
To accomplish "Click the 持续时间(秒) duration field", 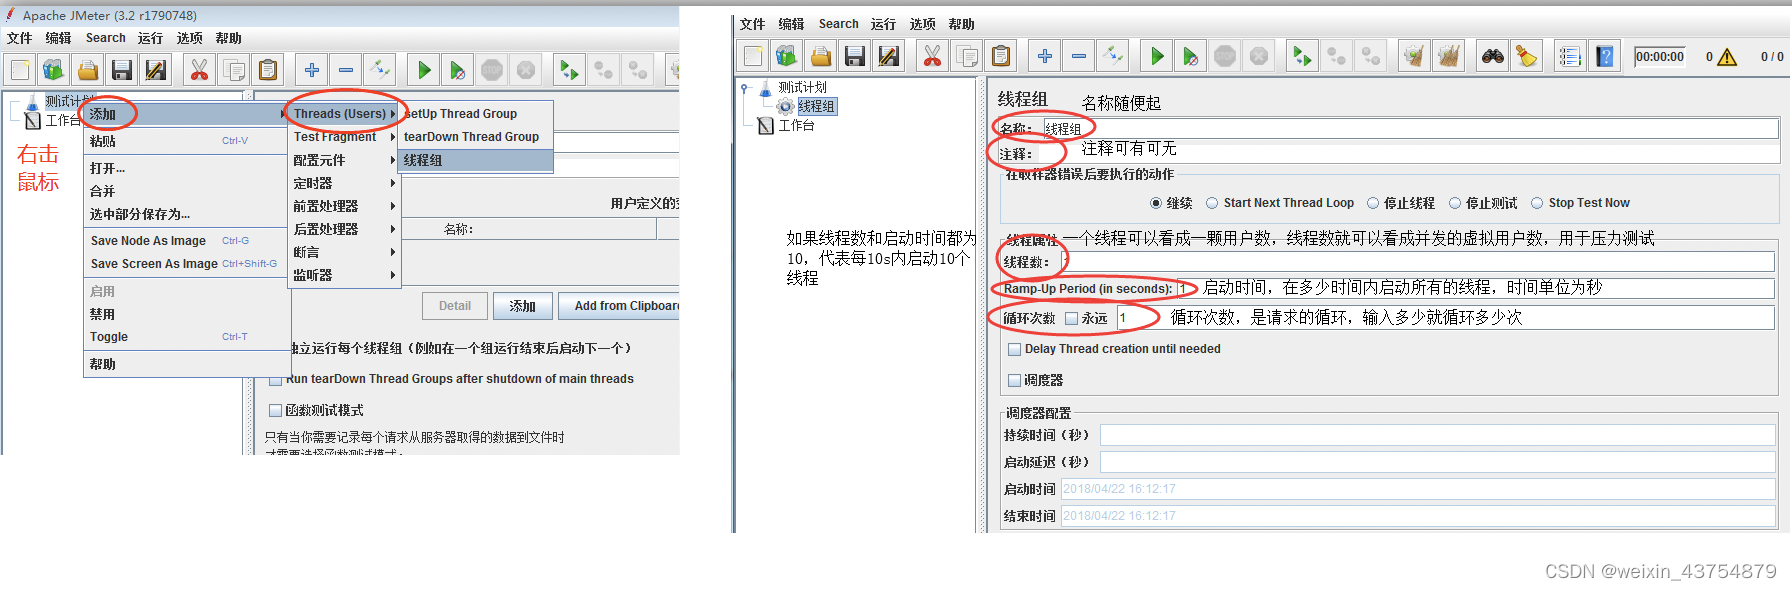I will tap(1437, 435).
